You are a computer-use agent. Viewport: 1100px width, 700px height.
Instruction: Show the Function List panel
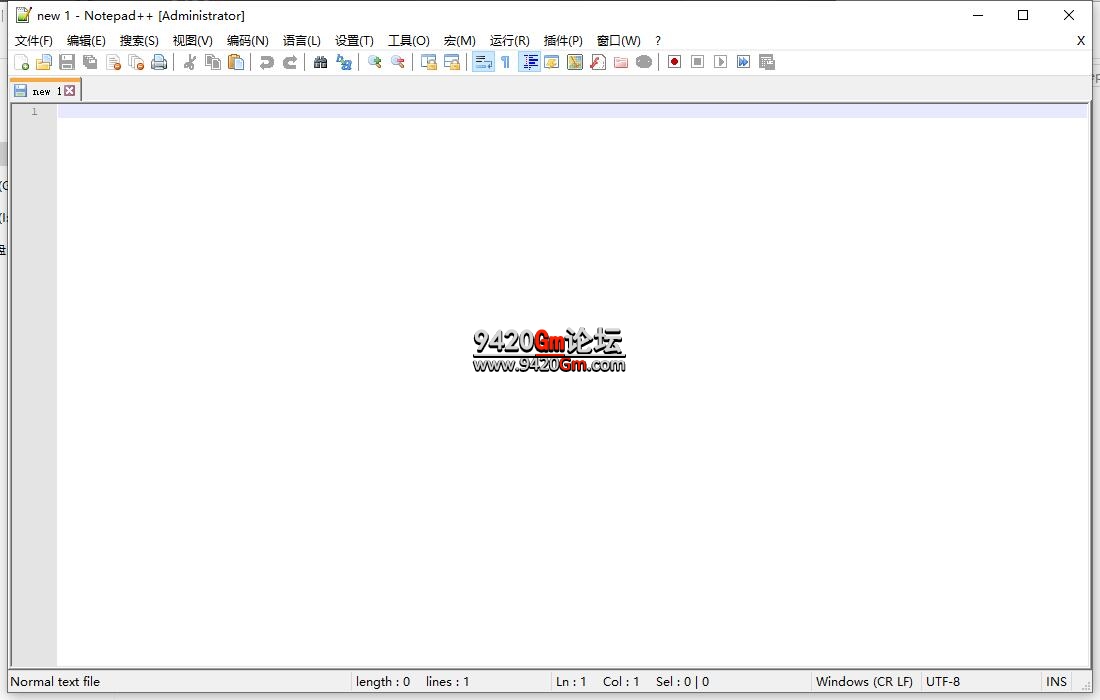coord(598,62)
